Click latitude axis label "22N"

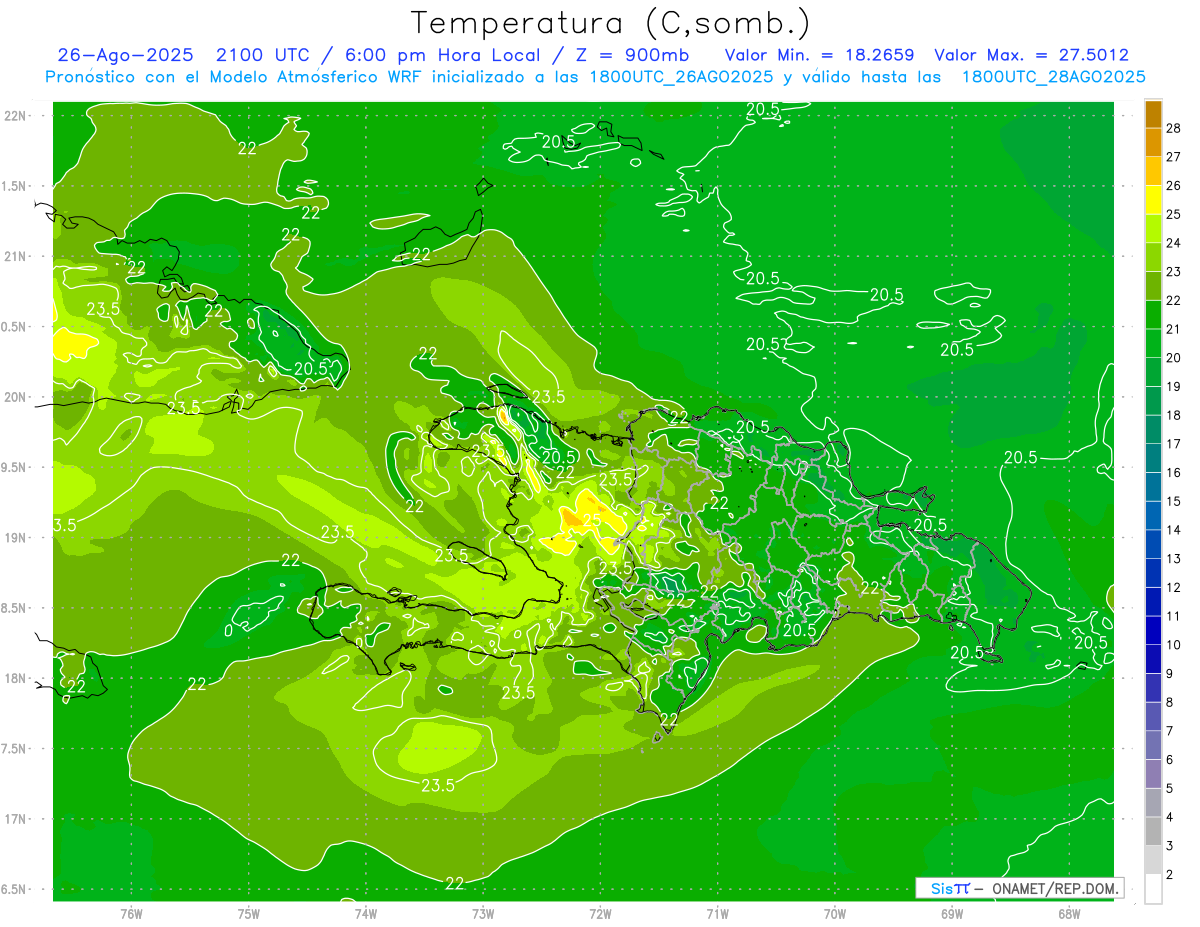pos(16,116)
